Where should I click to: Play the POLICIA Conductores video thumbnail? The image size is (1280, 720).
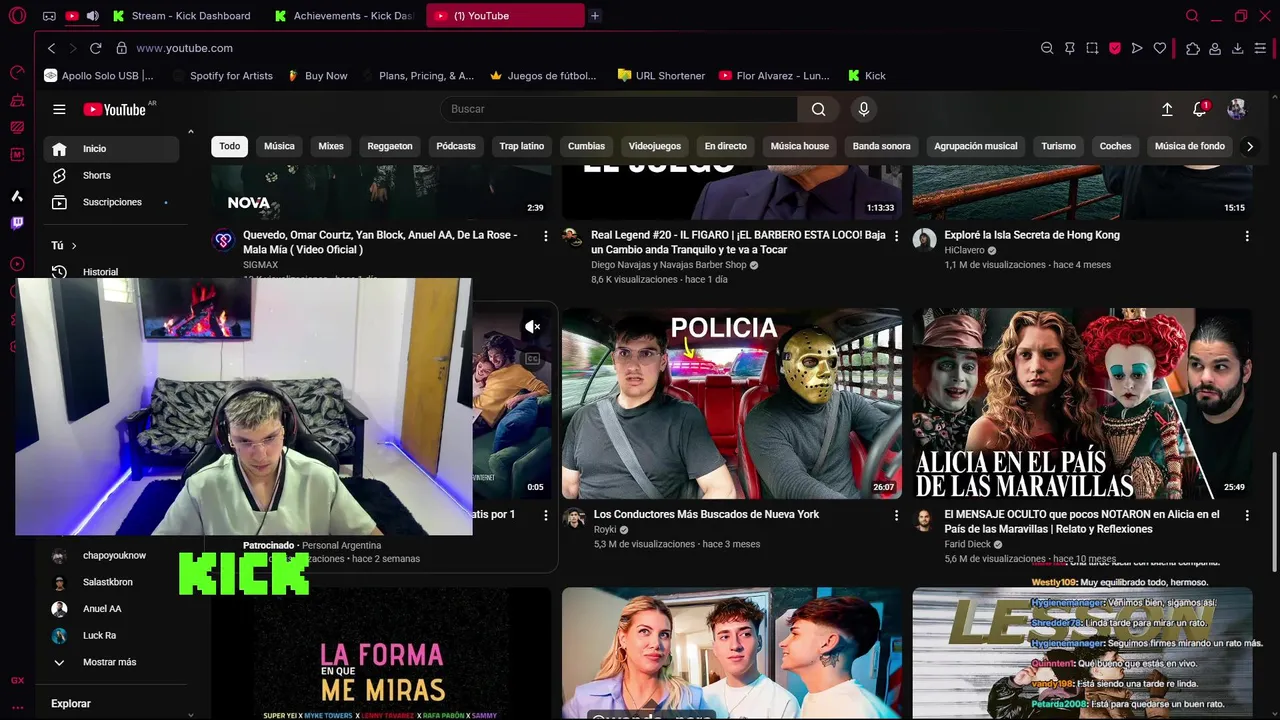pos(732,403)
